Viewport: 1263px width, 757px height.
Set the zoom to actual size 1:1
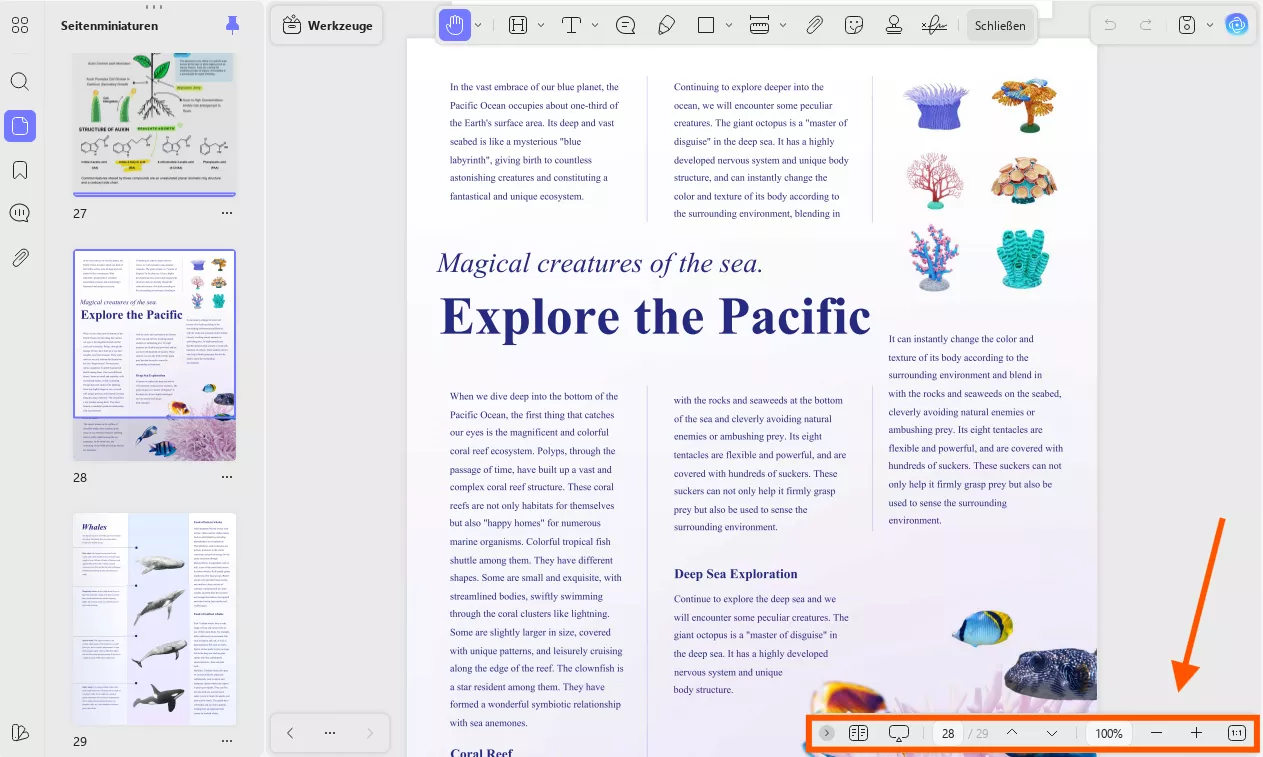1237,733
